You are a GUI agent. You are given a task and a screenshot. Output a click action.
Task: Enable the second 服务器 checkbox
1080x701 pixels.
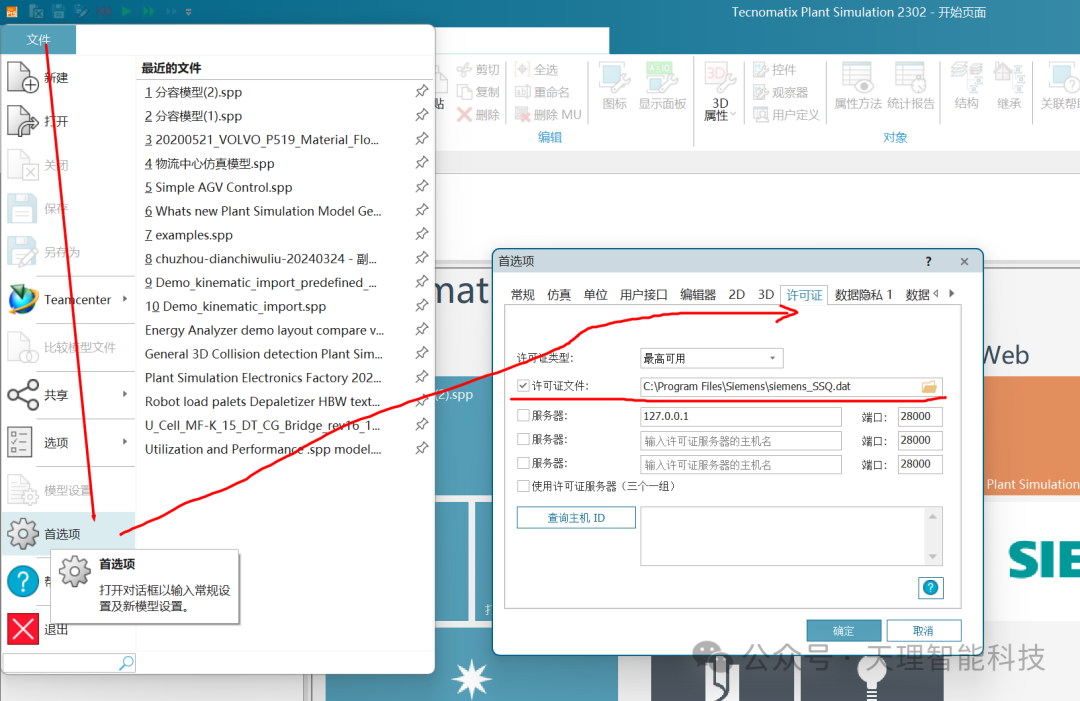(523, 439)
